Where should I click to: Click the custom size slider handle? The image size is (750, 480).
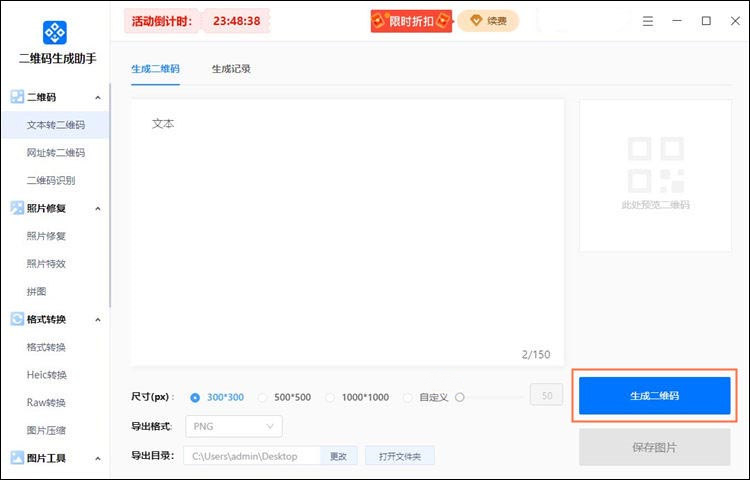coord(460,397)
